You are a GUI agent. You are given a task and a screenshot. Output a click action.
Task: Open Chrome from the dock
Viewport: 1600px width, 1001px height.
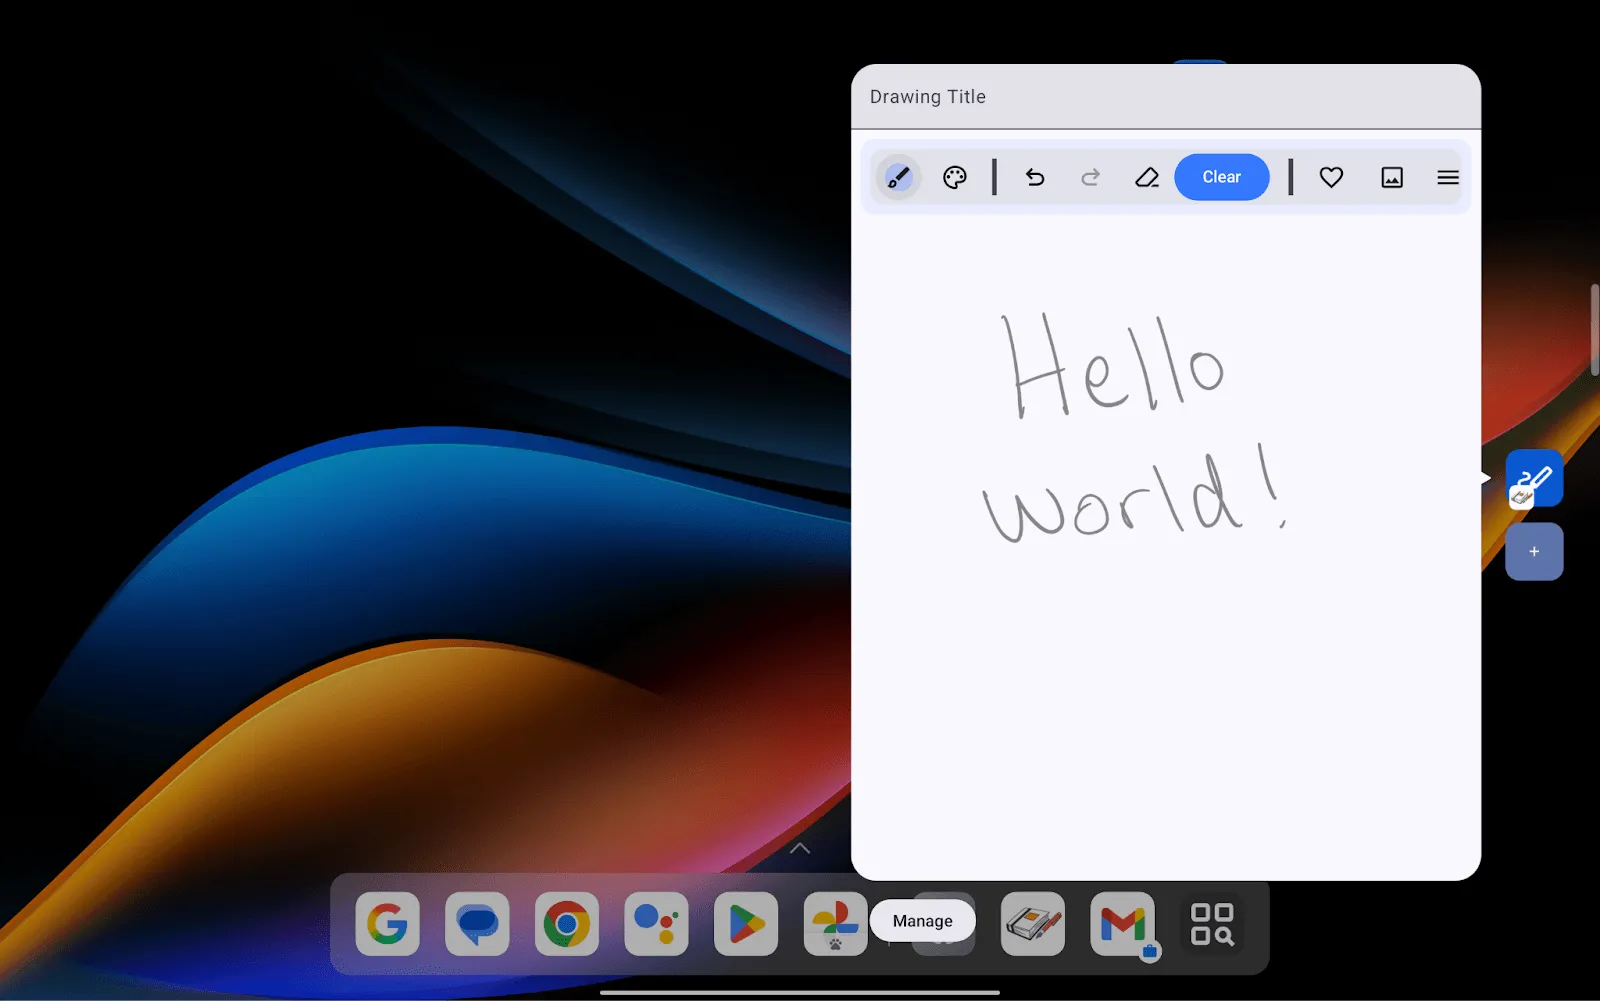coord(566,925)
